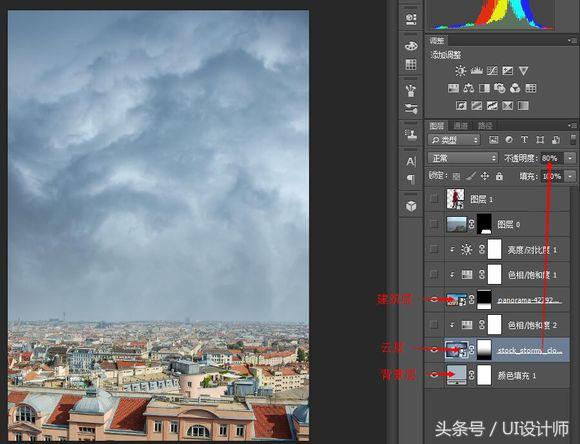Add a Brightness/Contrast adjustment from Adjustments panel

[x=461, y=71]
